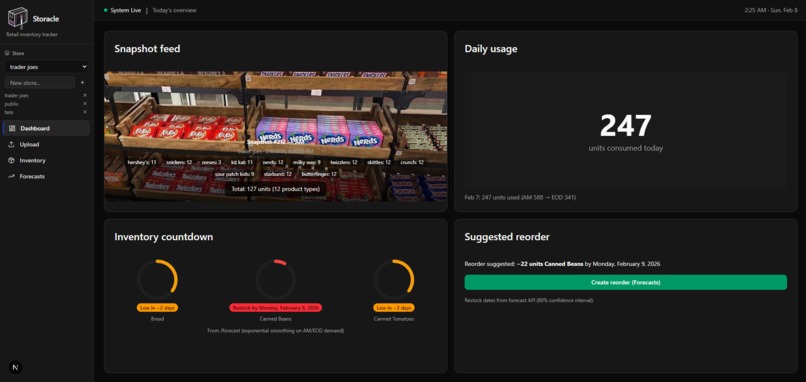Click the Store section icon

[7, 53]
